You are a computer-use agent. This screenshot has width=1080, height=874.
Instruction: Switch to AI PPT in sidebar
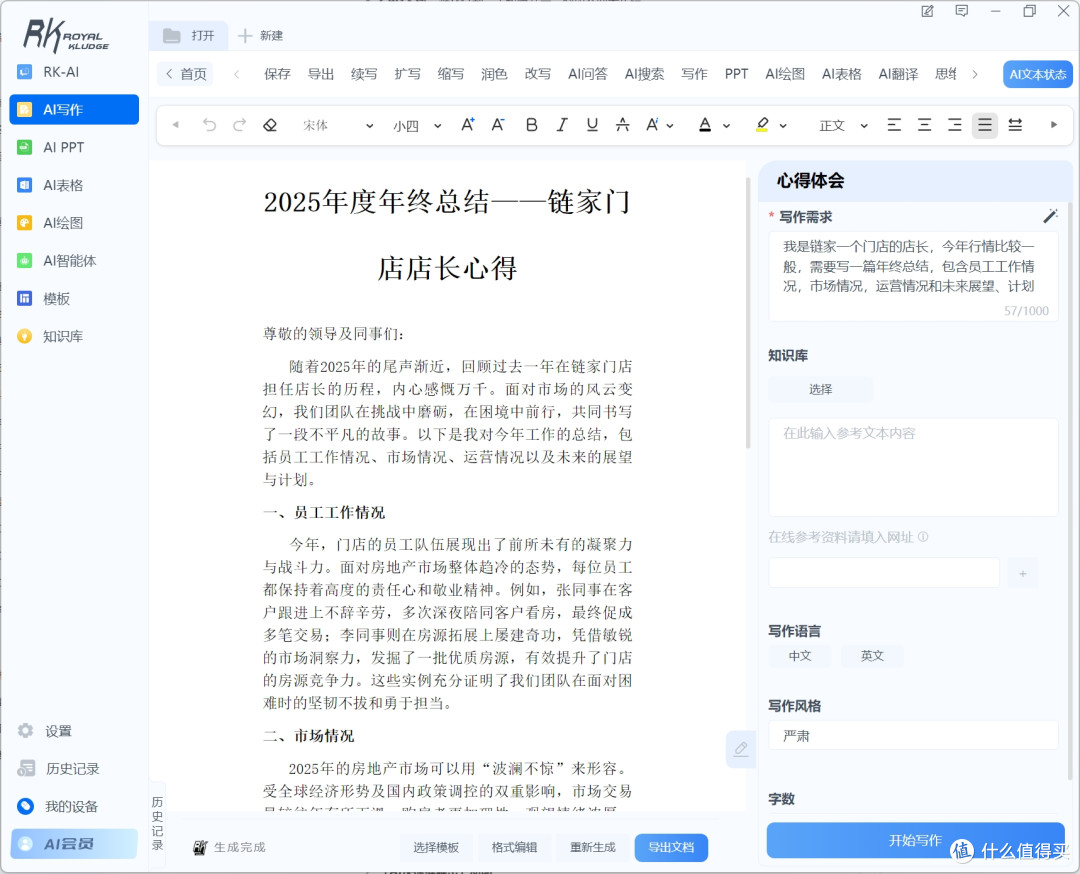pos(74,147)
